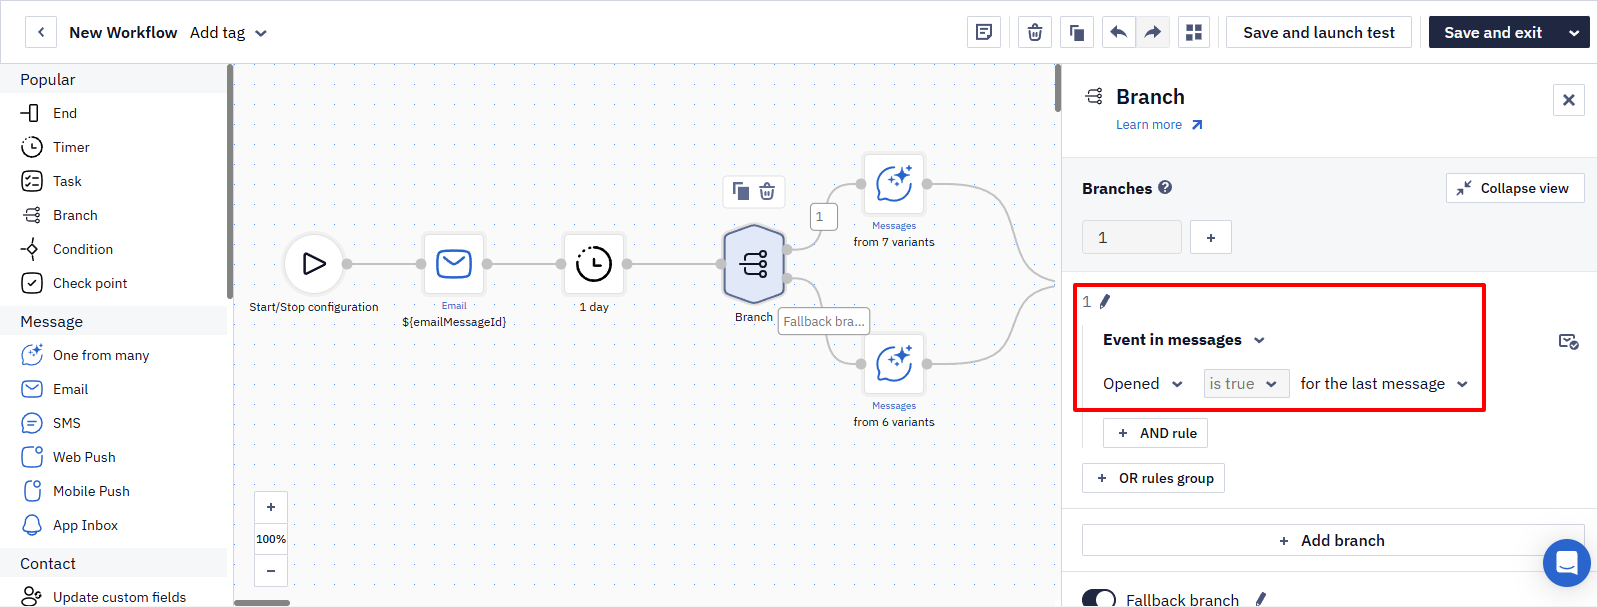Choose Web Push from the Message list
This screenshot has width=1597, height=607.
pos(84,457)
